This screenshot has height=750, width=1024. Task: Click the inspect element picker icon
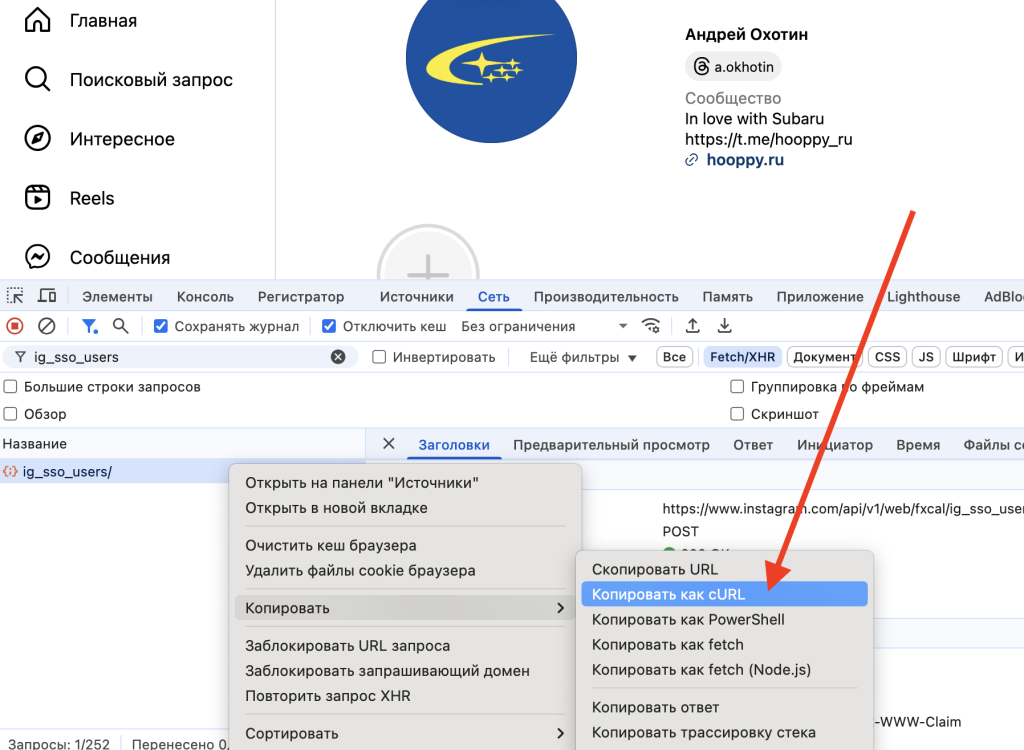[15, 296]
